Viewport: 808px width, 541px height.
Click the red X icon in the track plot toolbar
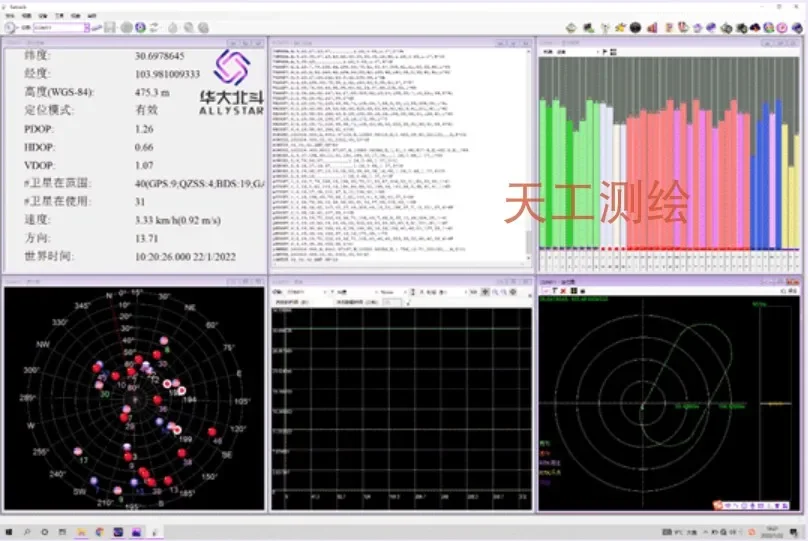pyautogui.click(x=563, y=291)
